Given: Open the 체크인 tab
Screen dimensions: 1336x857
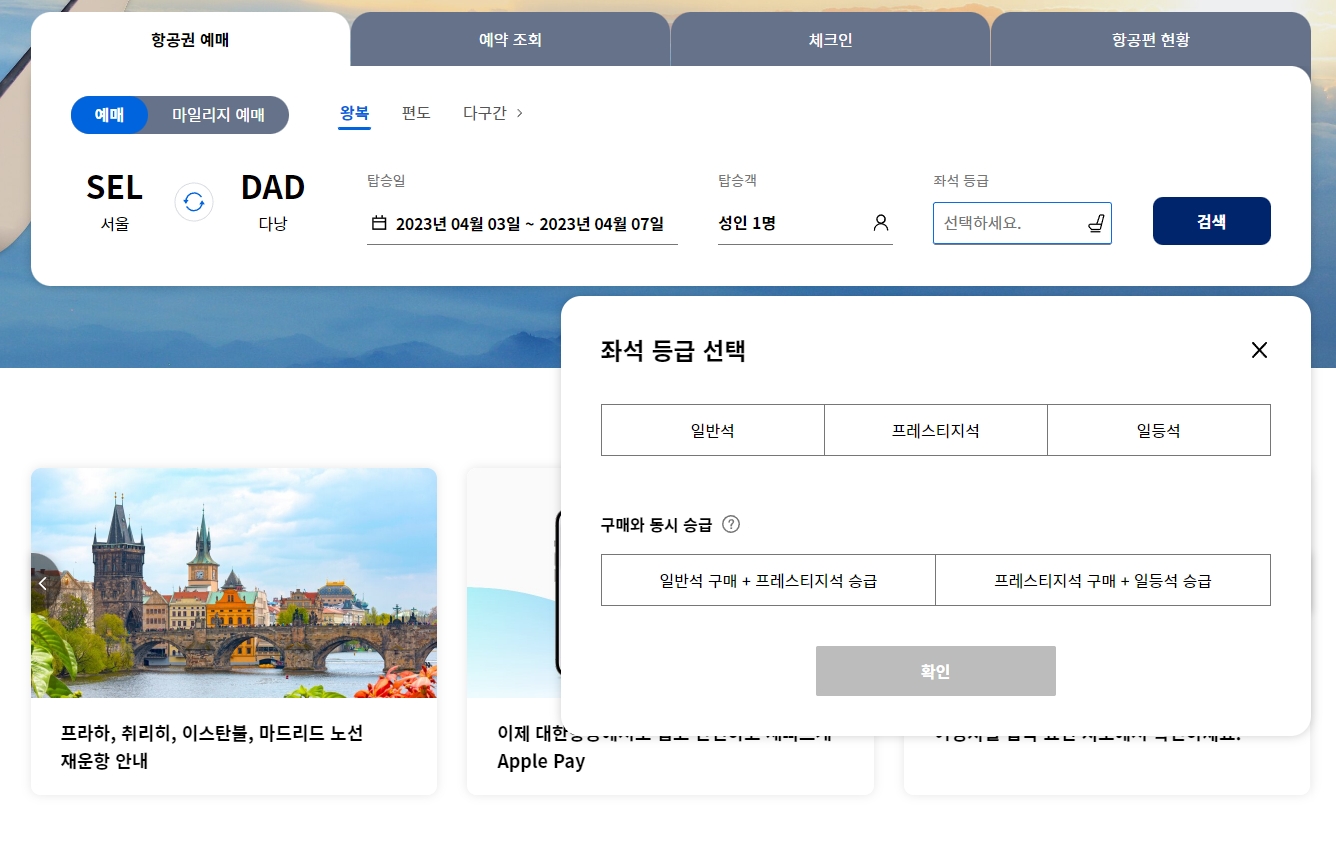Looking at the screenshot, I should (x=830, y=39).
